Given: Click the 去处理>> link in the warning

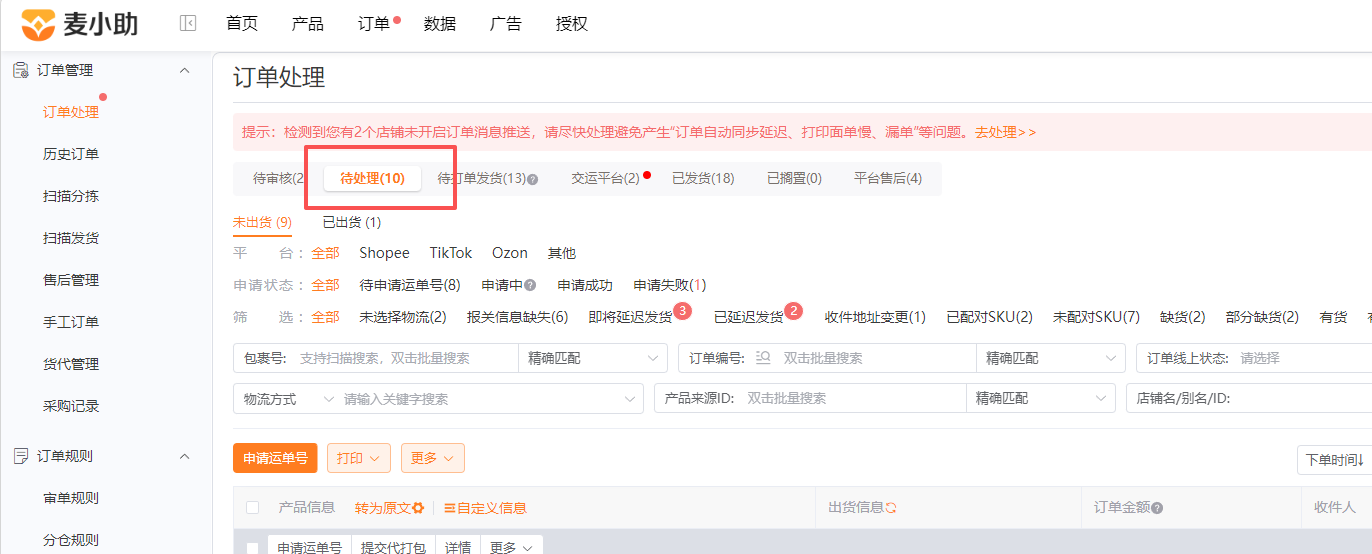Looking at the screenshot, I should tap(1006, 132).
